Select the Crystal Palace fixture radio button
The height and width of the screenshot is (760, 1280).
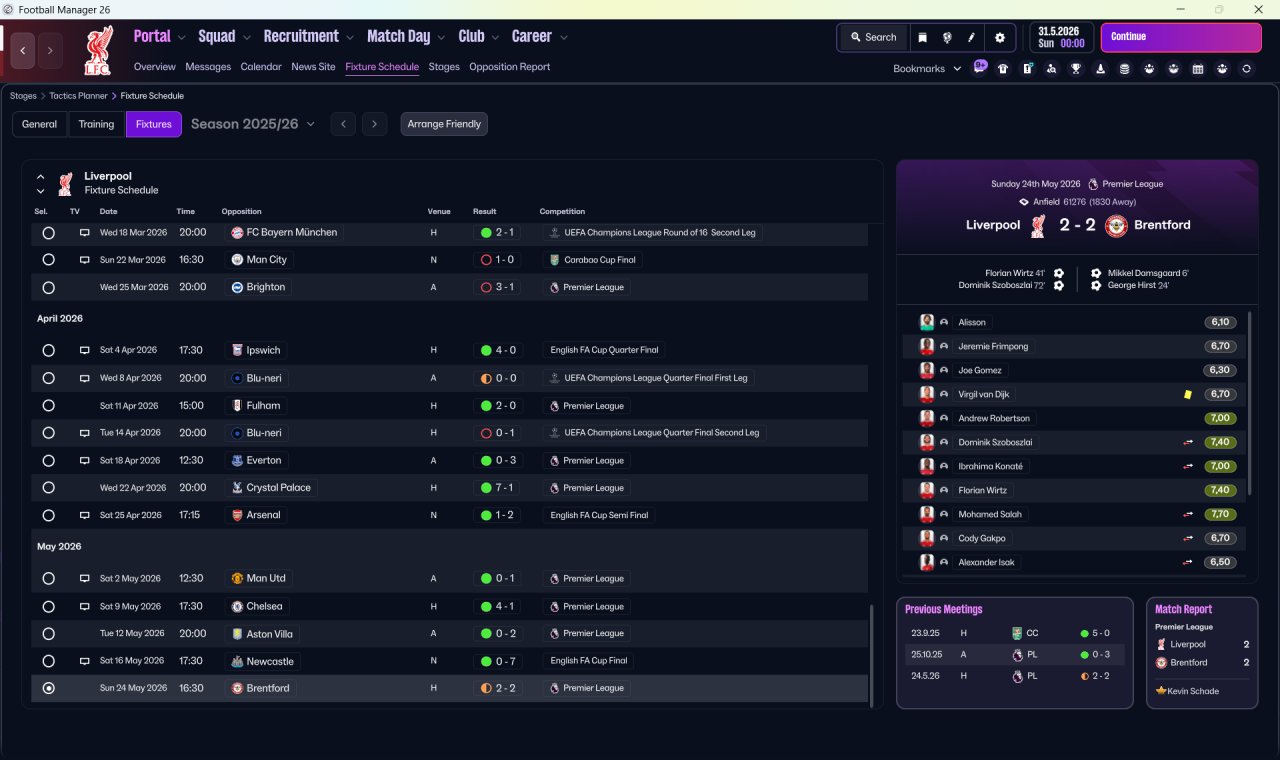48,488
